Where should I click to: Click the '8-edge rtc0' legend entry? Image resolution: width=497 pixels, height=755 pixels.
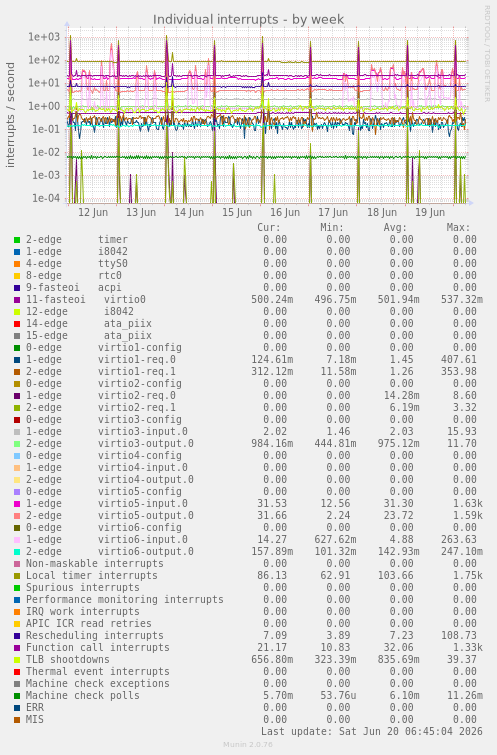click(x=74, y=275)
